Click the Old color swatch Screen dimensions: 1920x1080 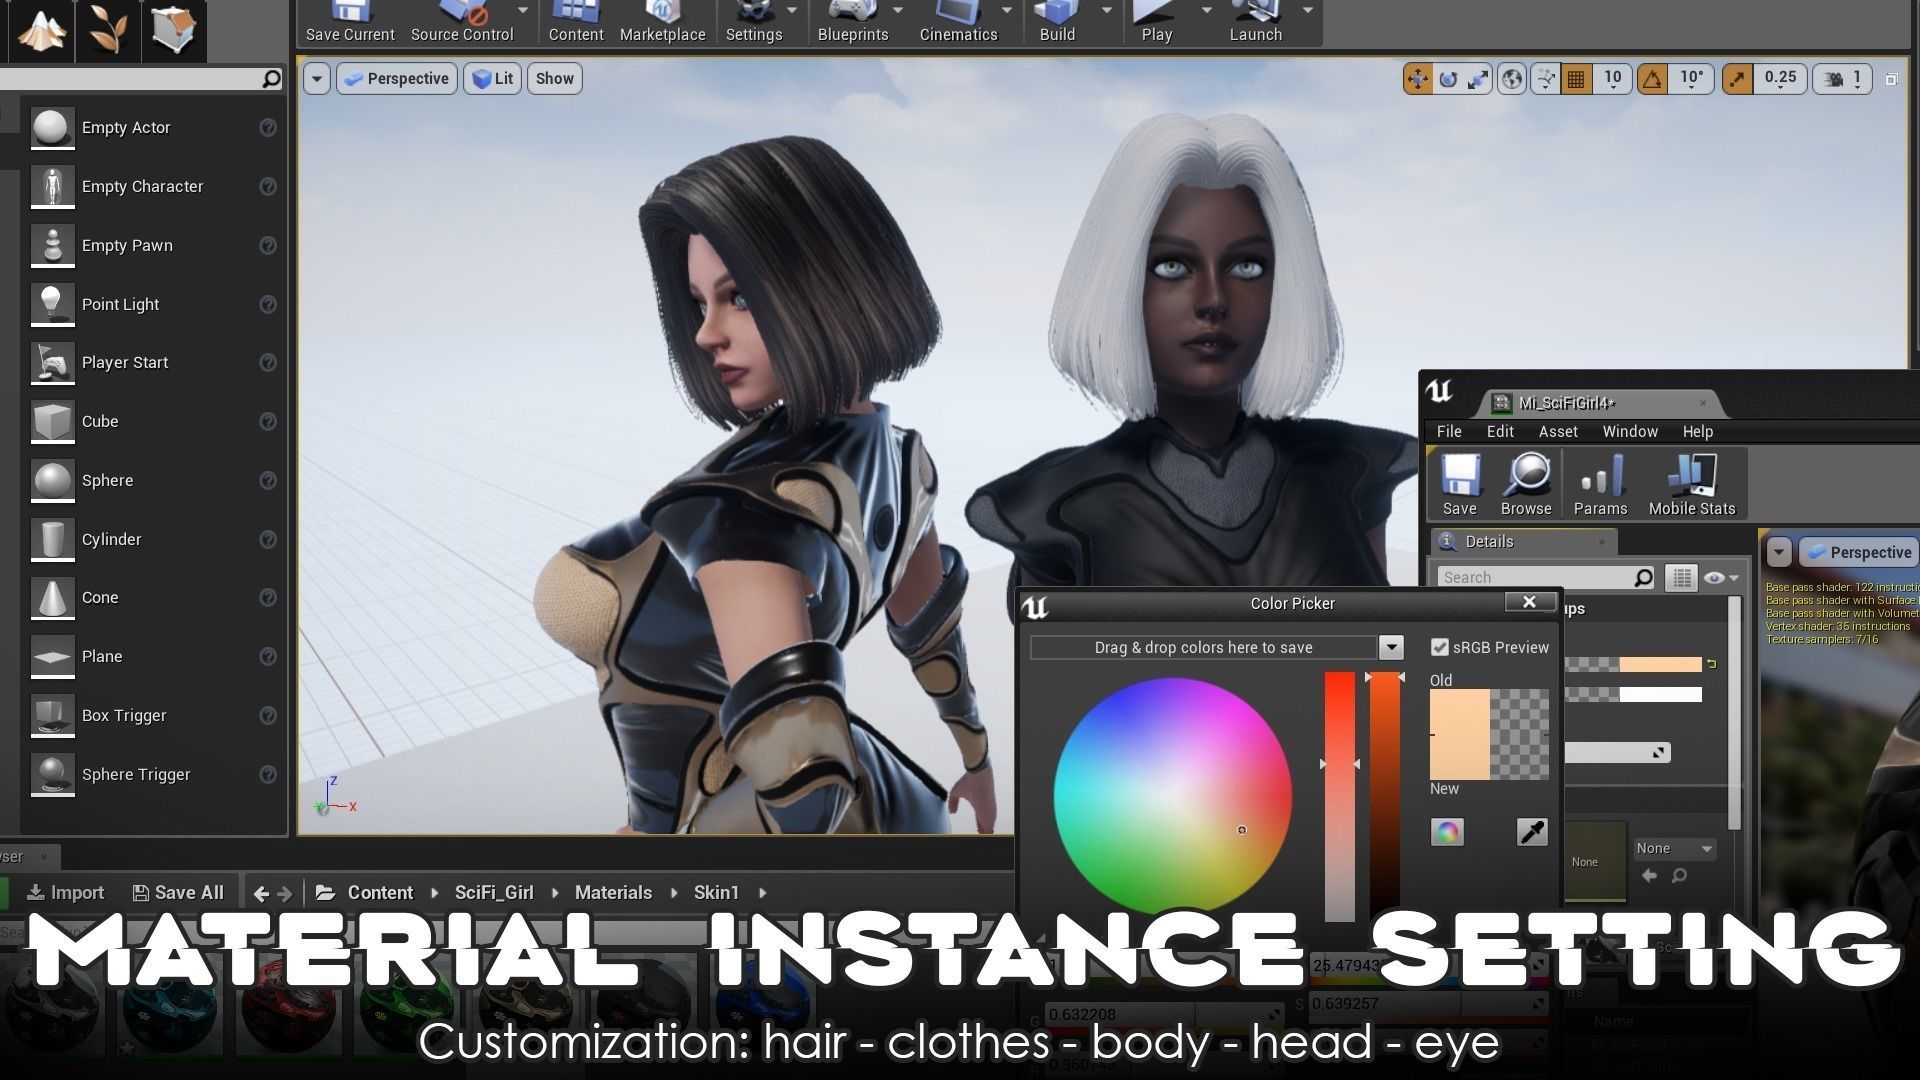tap(1459, 711)
